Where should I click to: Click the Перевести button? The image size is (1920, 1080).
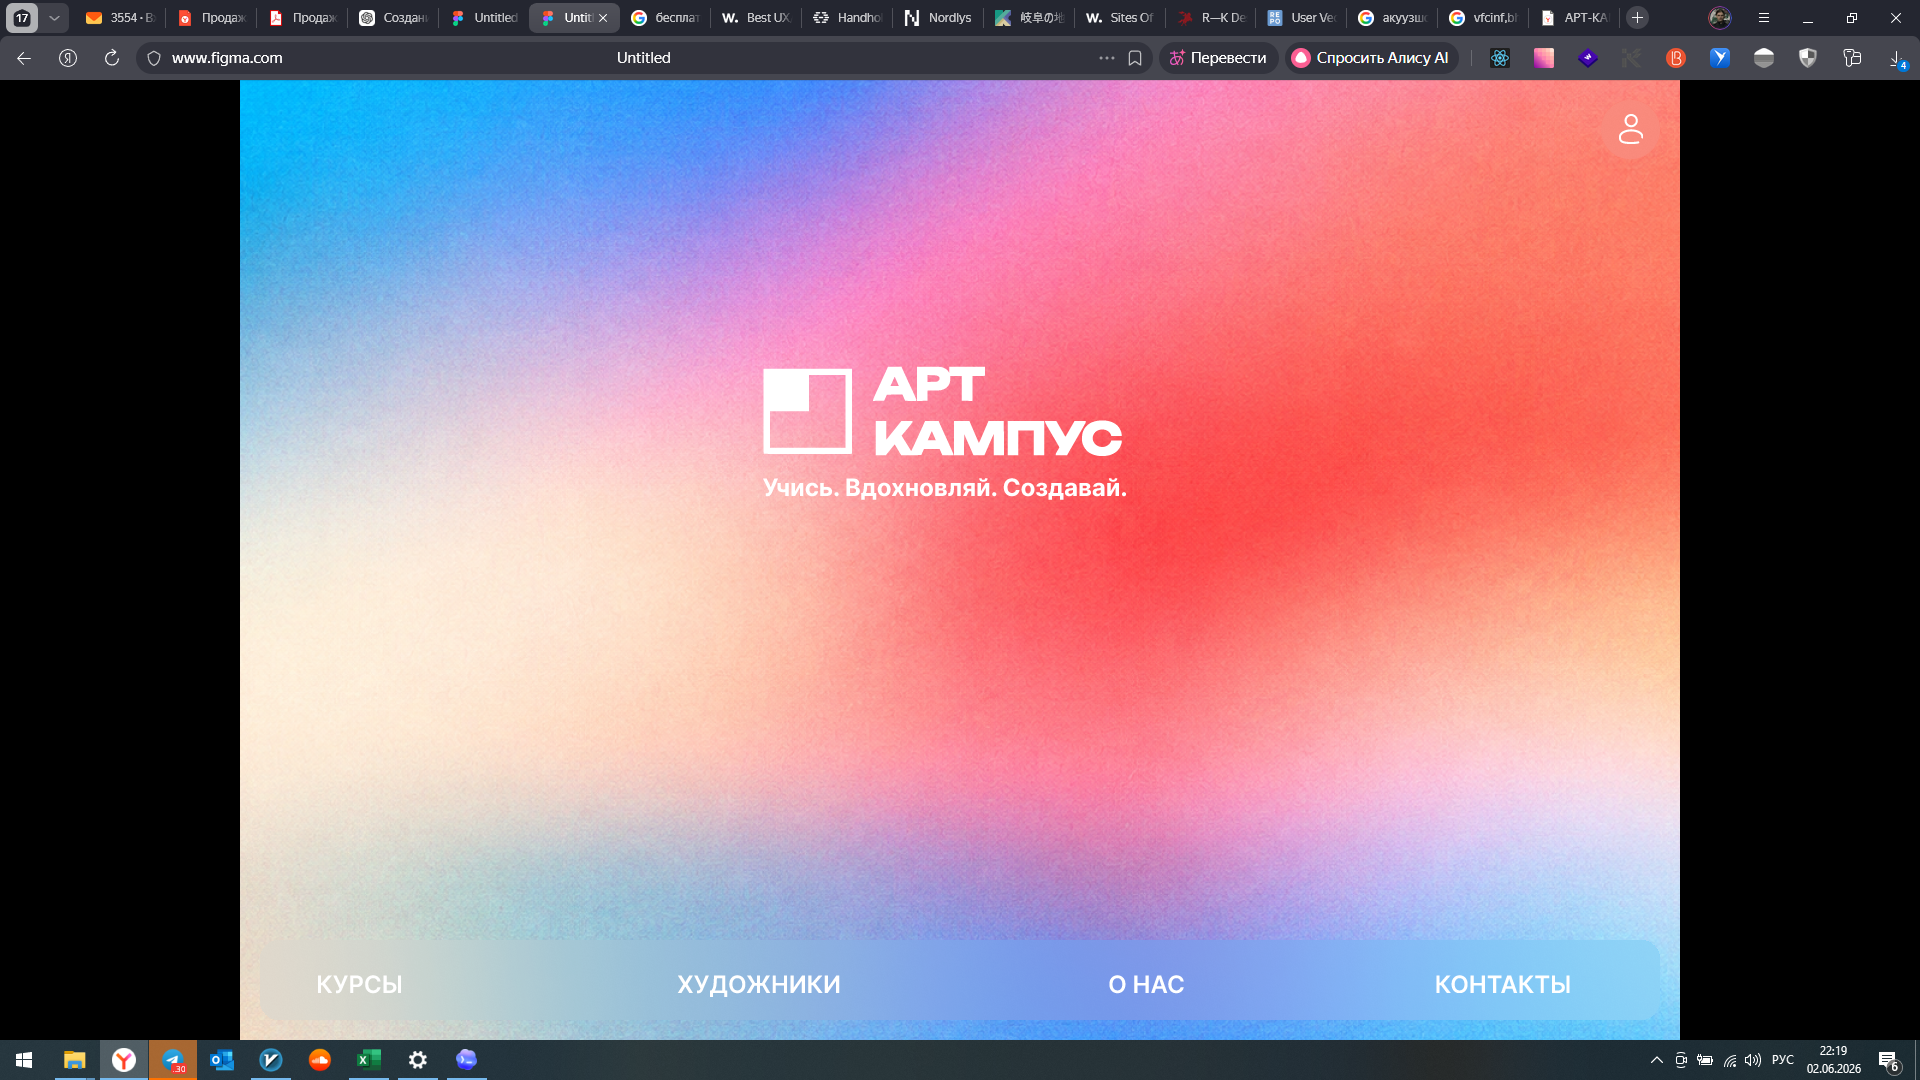pyautogui.click(x=1218, y=58)
